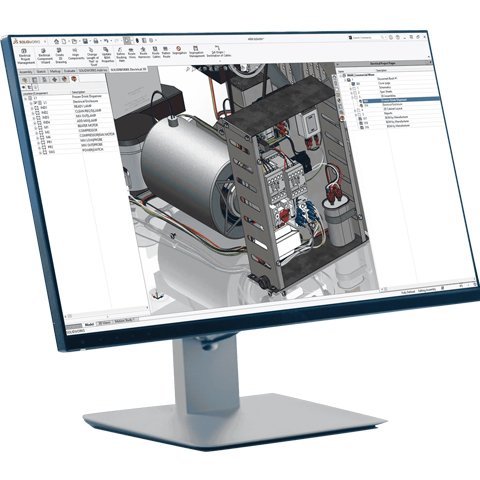Open the ConfigurationManager tab icon
480x480 pixels.
point(45,80)
